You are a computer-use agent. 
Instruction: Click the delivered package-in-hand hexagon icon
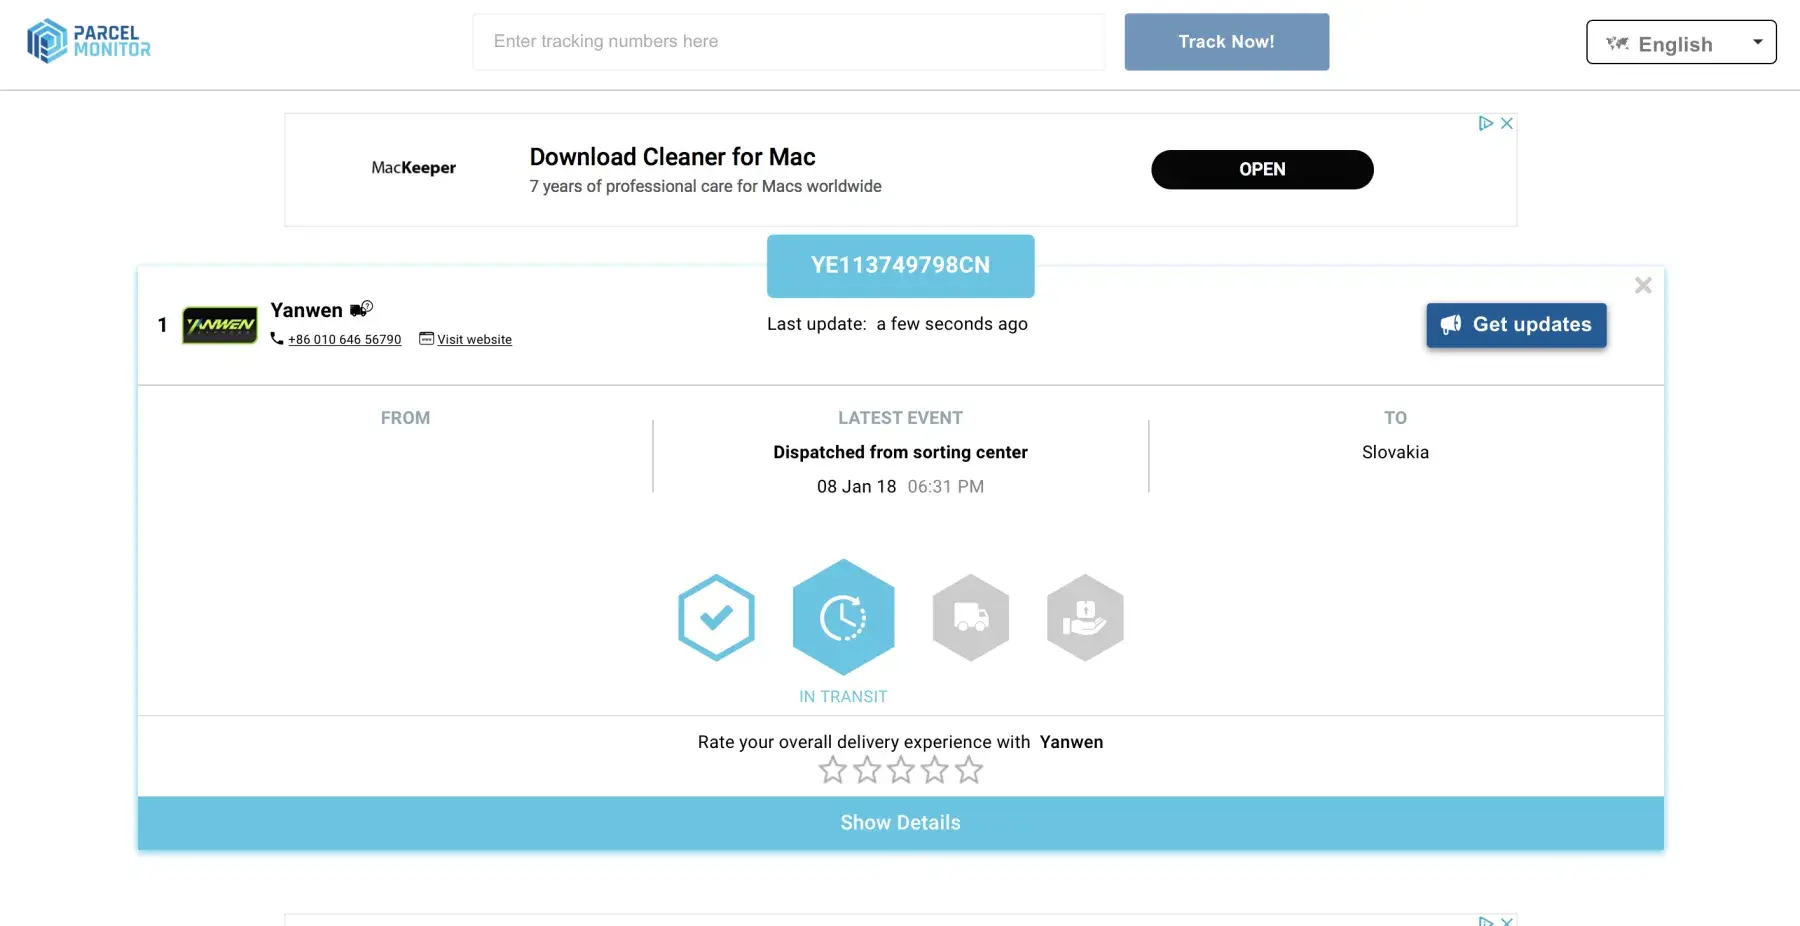click(1085, 617)
